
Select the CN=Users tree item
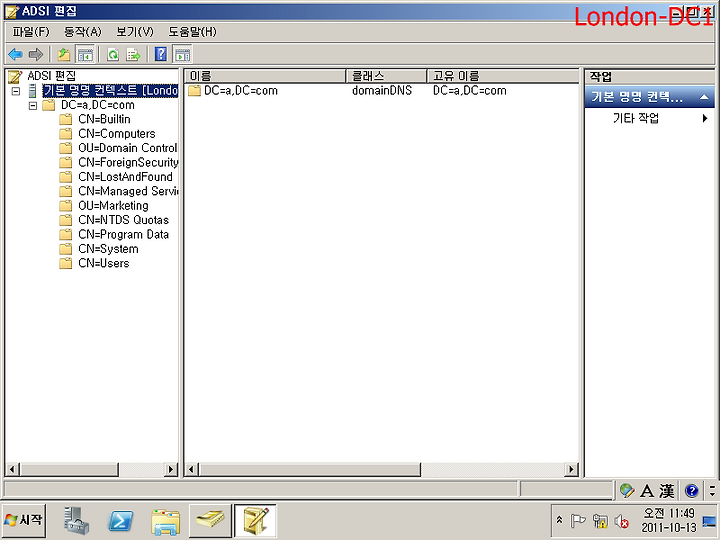coord(104,263)
